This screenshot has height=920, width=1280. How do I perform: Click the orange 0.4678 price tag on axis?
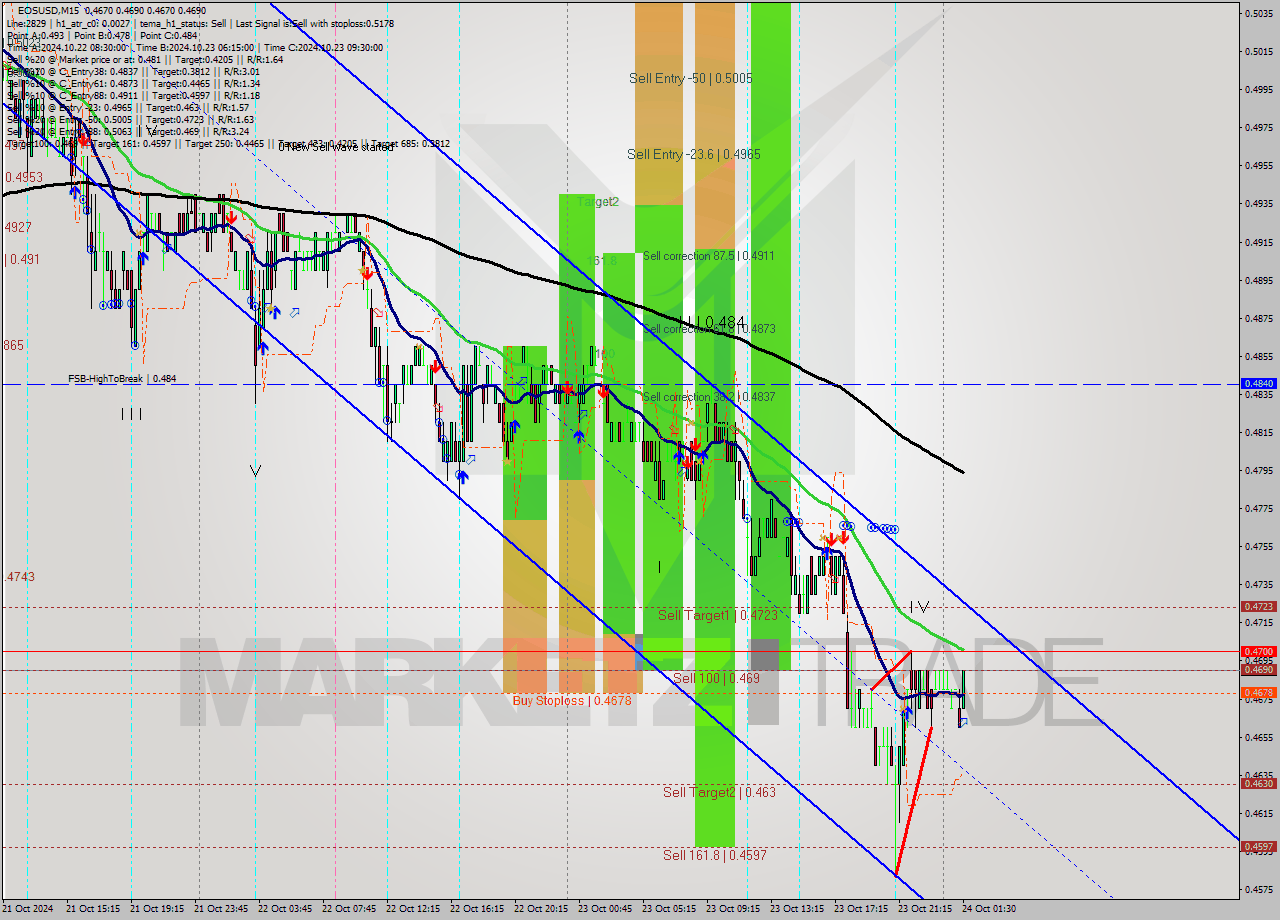[x=1257, y=692]
